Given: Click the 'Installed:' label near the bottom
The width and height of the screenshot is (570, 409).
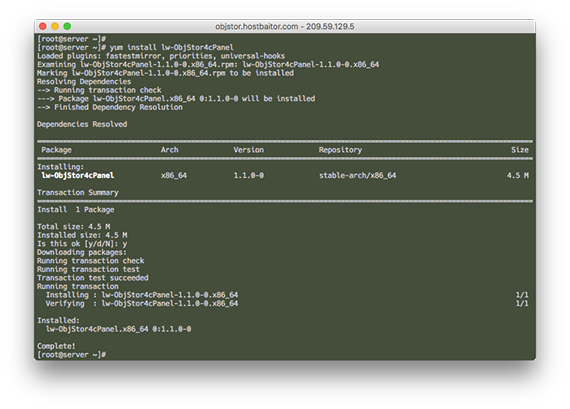Looking at the screenshot, I should click(x=59, y=321).
